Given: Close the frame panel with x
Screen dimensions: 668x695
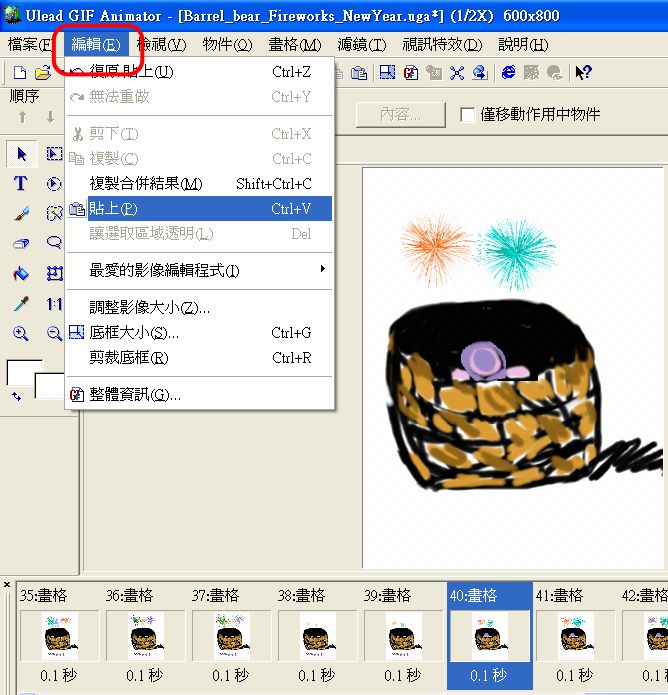Looking at the screenshot, I should click(x=7, y=585).
